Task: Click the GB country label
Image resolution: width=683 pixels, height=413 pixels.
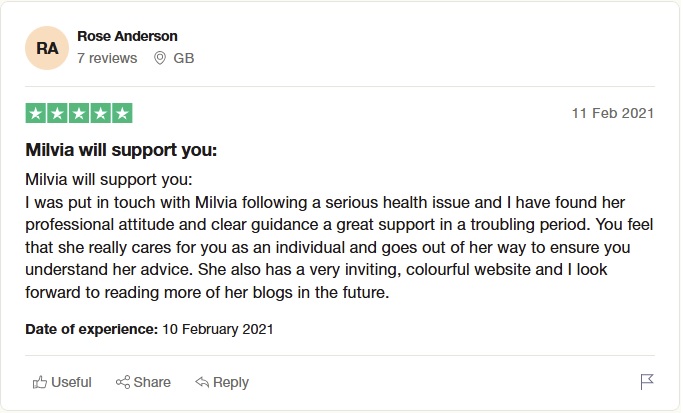Action: pos(184,58)
